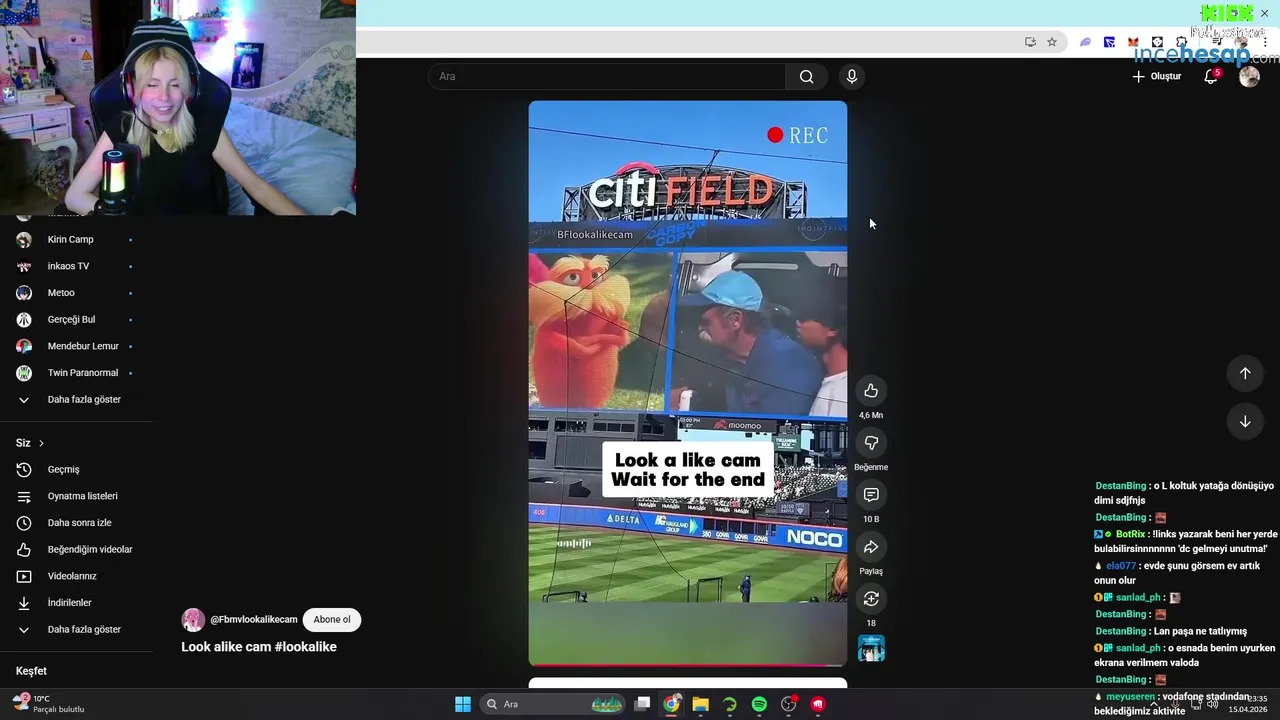Screen dimensions: 1280x720
Task: Dislike the Short with thumbs down
Action: tap(871, 443)
